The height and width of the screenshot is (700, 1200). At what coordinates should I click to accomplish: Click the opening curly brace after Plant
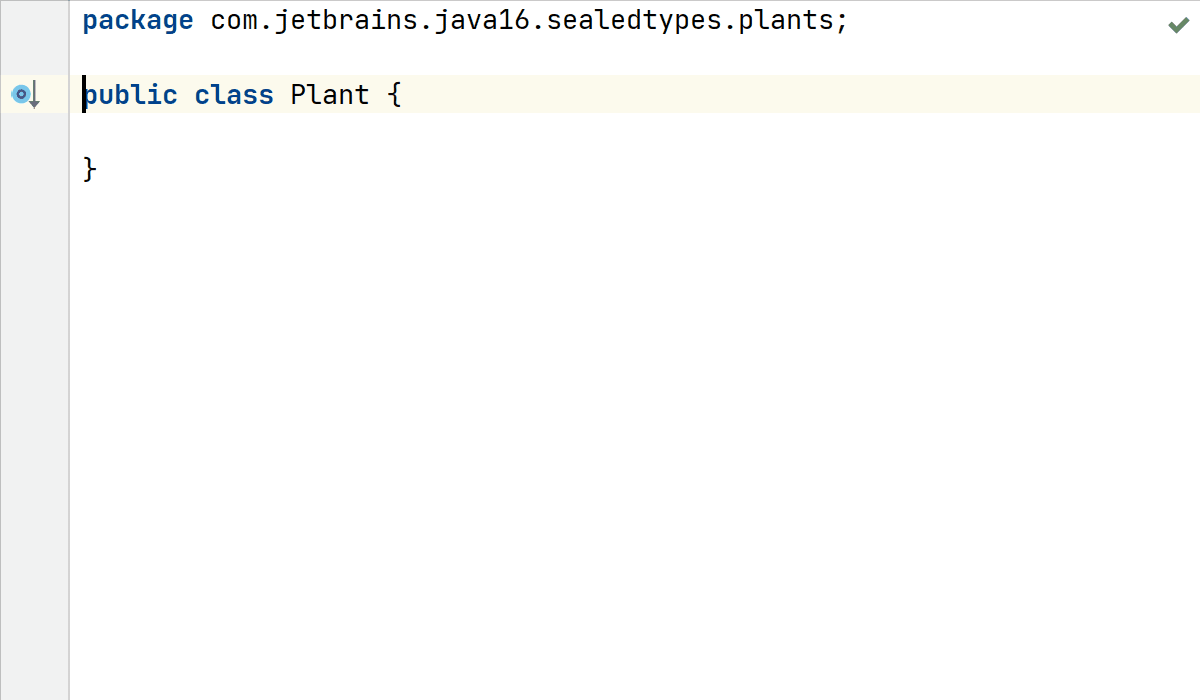tap(394, 95)
